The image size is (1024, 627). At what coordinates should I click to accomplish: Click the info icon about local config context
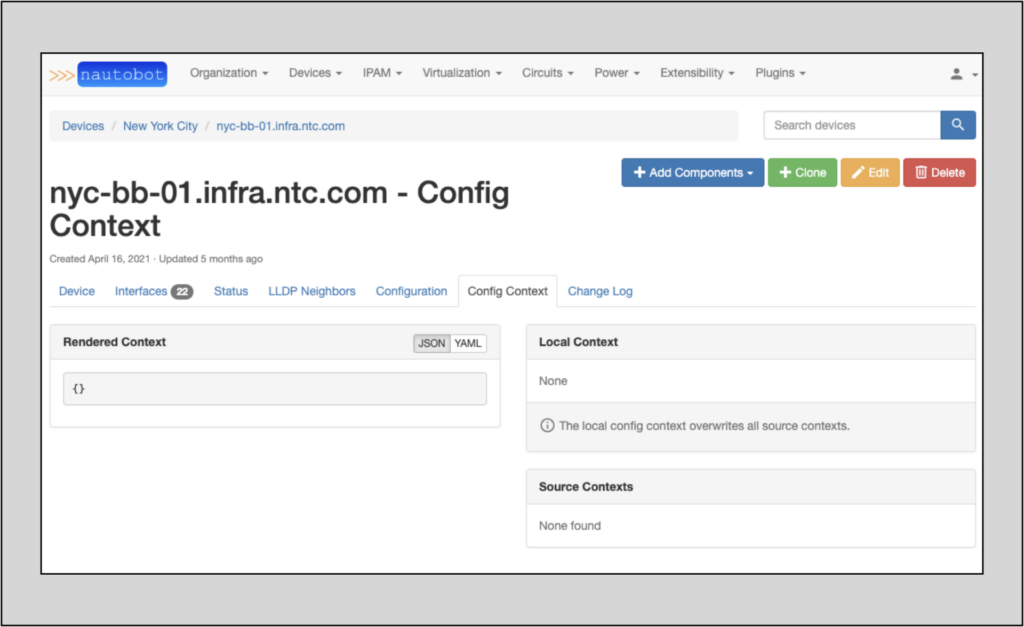tap(546, 424)
